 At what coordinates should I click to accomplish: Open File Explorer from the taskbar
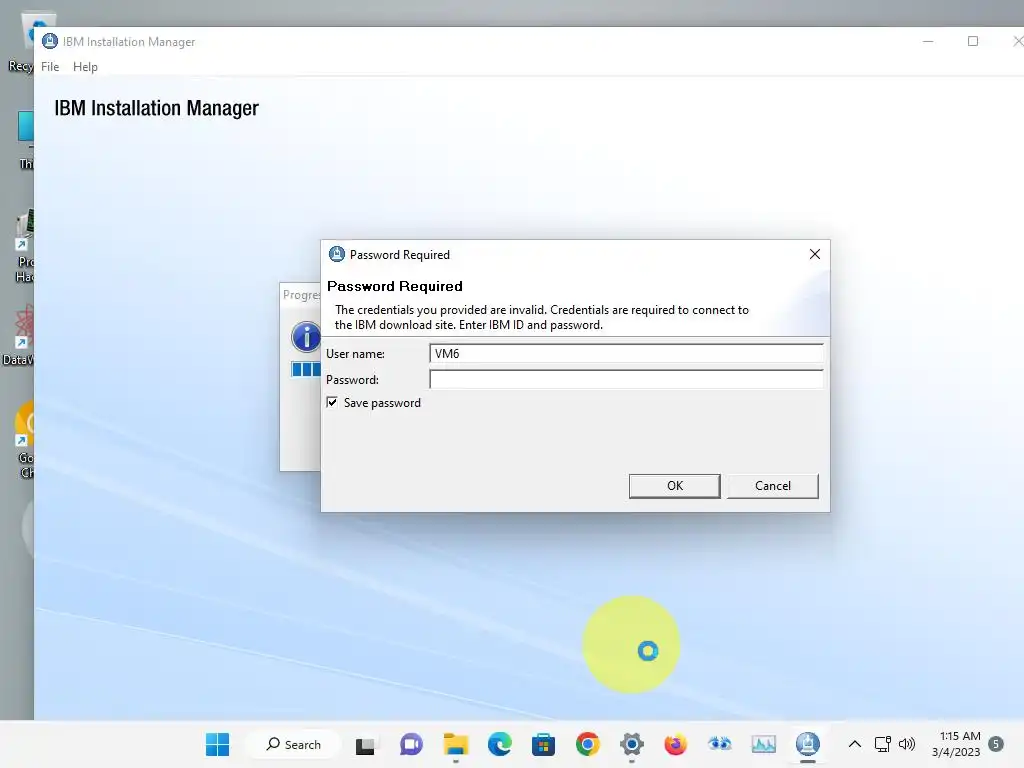pos(455,744)
